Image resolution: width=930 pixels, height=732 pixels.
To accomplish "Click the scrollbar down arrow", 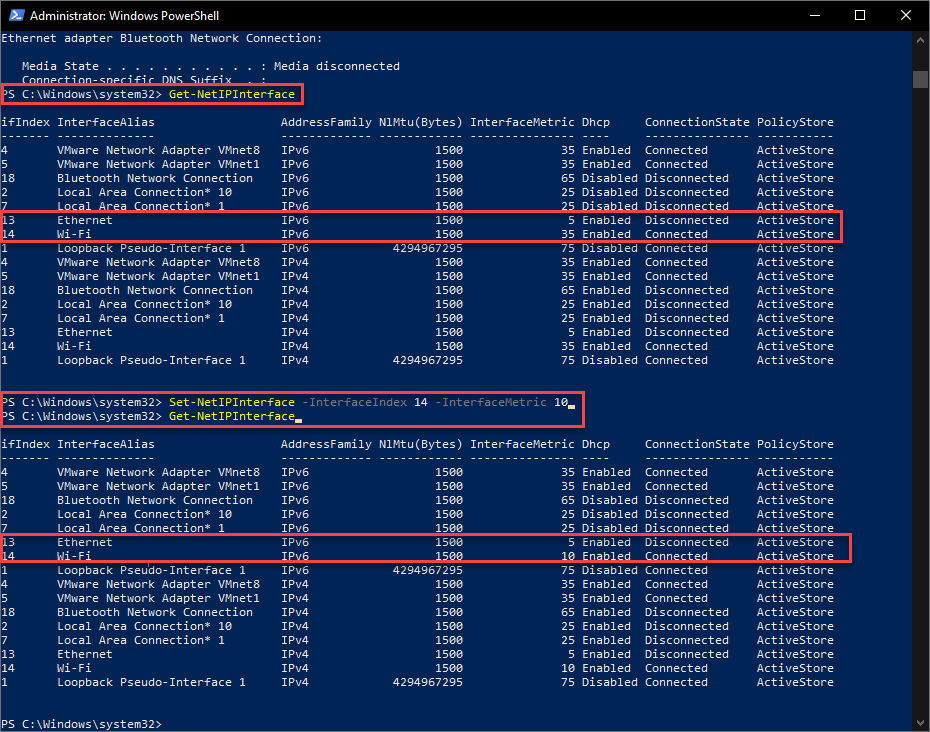I will pos(920,723).
